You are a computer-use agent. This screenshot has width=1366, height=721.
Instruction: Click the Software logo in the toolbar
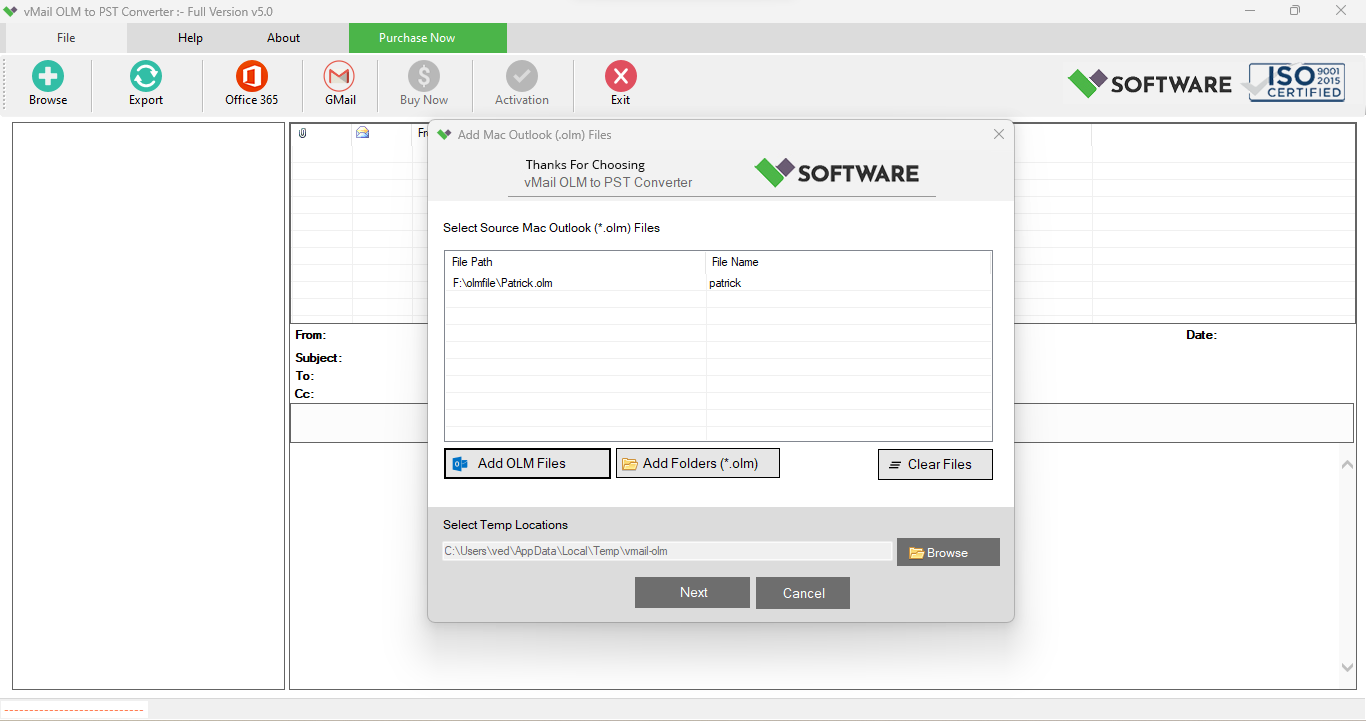[x=1150, y=83]
